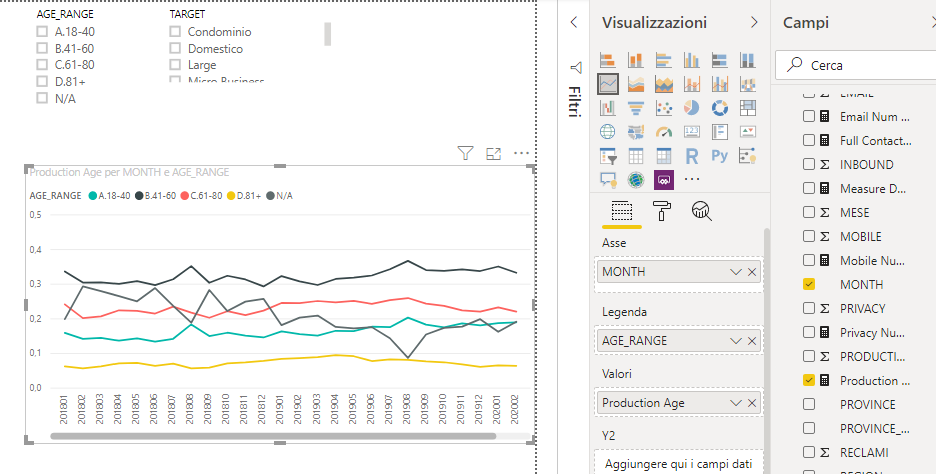Enable the PRIVACY field checkbox
936x474 pixels.
coord(809,308)
